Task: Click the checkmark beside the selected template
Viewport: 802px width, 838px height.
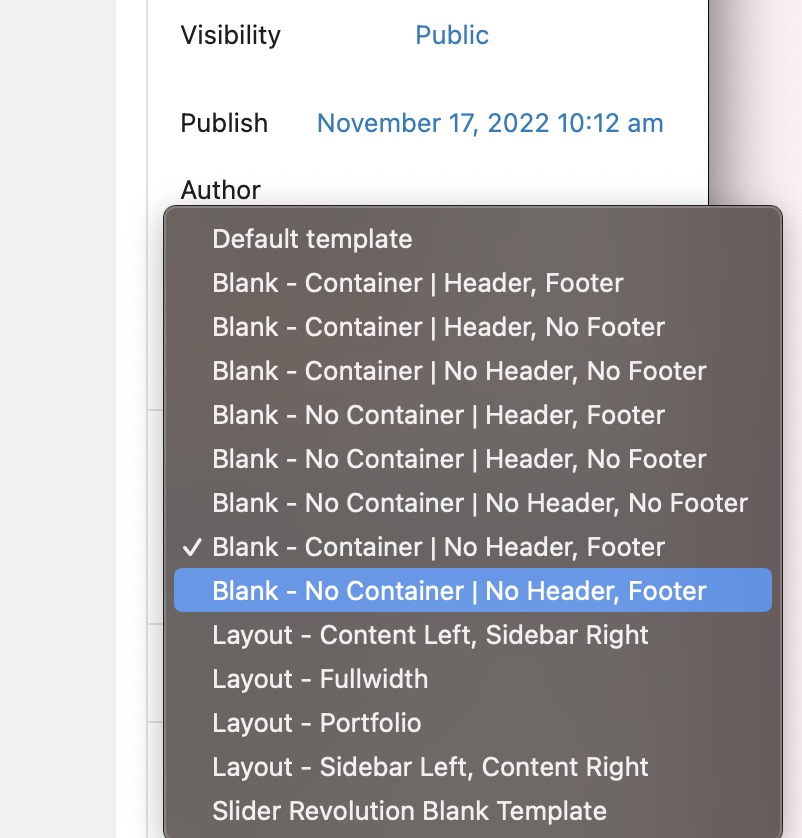Action: tap(194, 547)
